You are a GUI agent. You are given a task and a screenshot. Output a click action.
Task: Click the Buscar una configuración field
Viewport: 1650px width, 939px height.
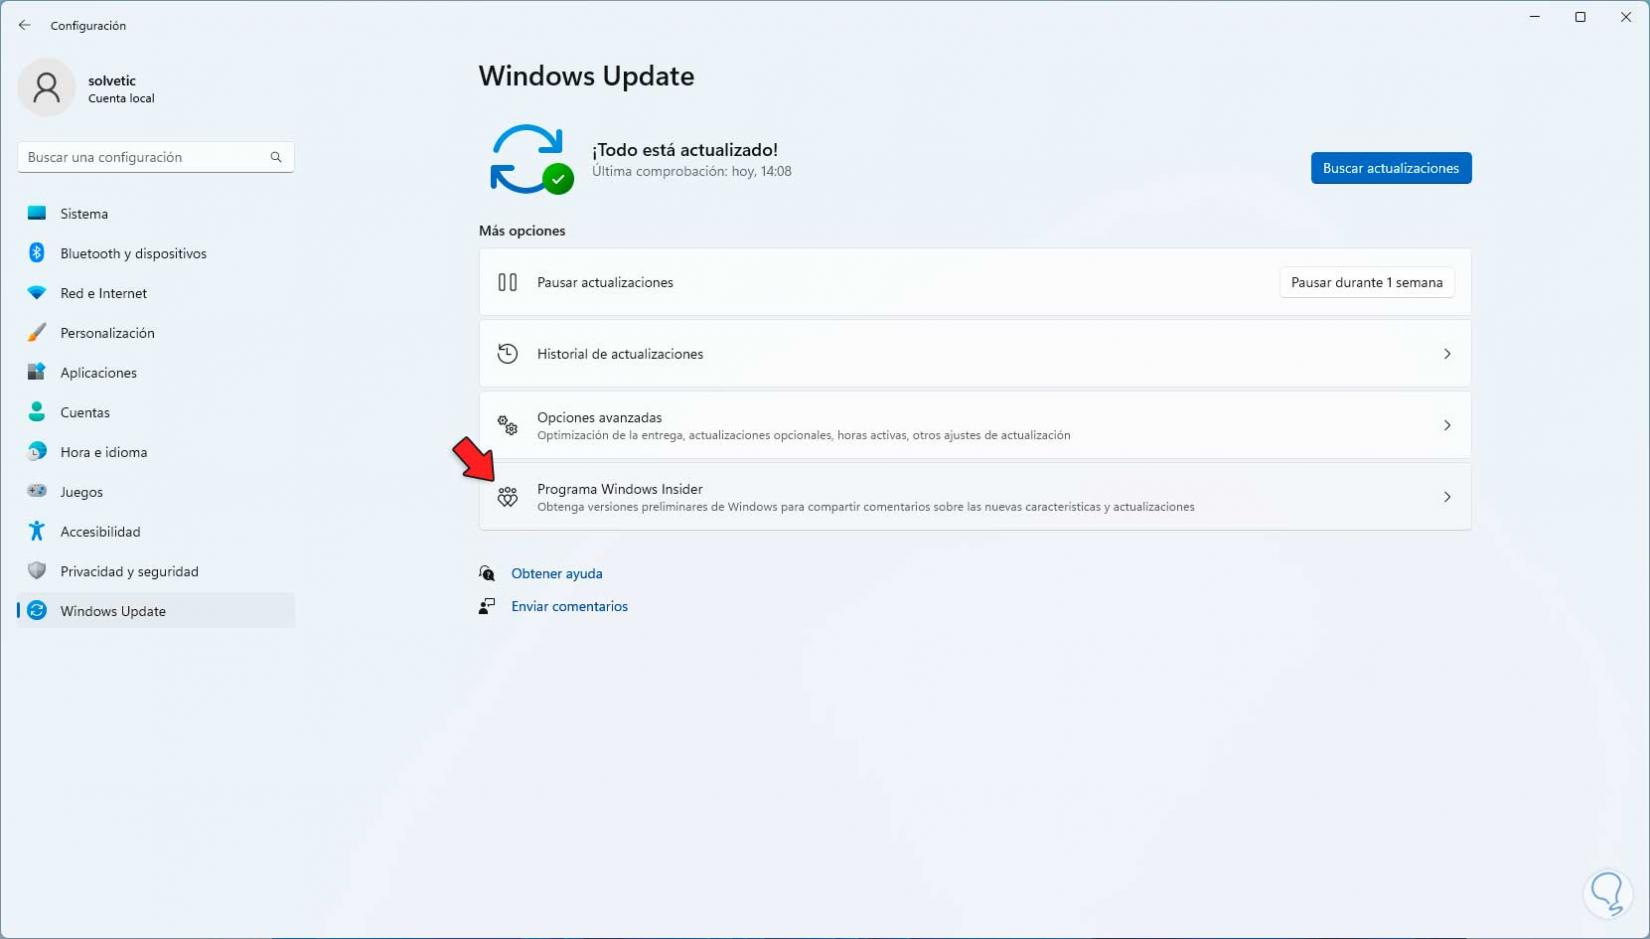pos(156,157)
